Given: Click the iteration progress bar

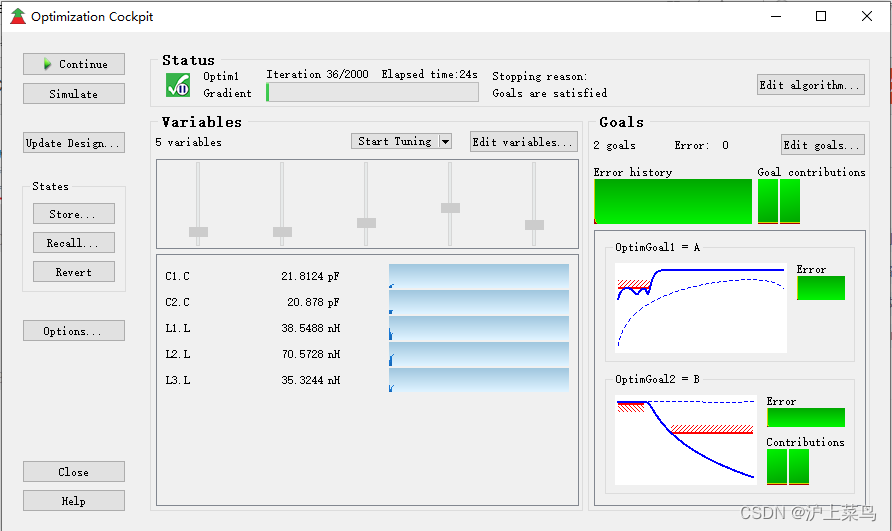Looking at the screenshot, I should click(x=373, y=92).
